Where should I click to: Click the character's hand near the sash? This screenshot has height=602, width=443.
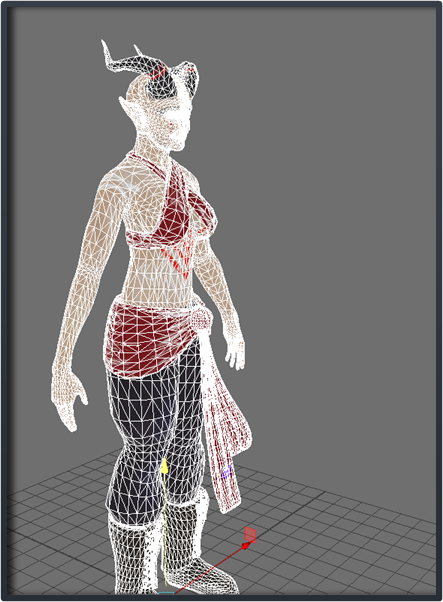point(235,352)
